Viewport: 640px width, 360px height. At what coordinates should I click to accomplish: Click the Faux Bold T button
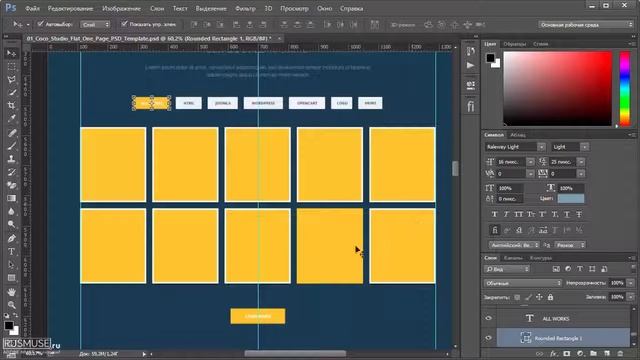point(494,214)
